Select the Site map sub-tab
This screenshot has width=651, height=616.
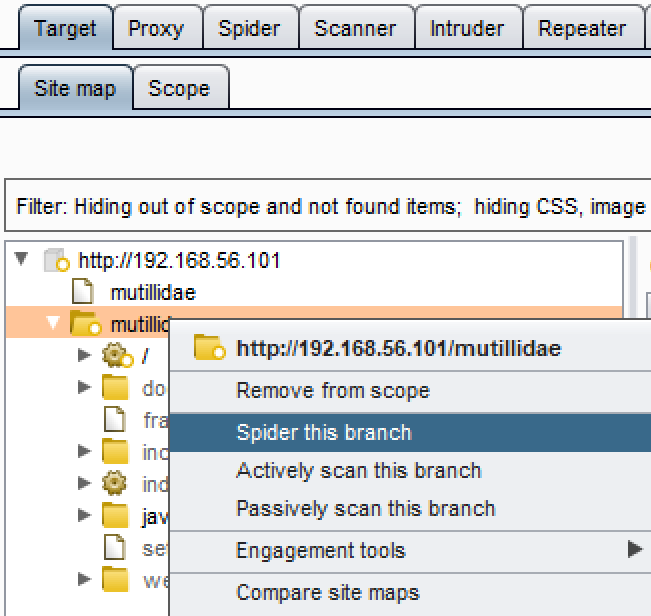coord(76,88)
